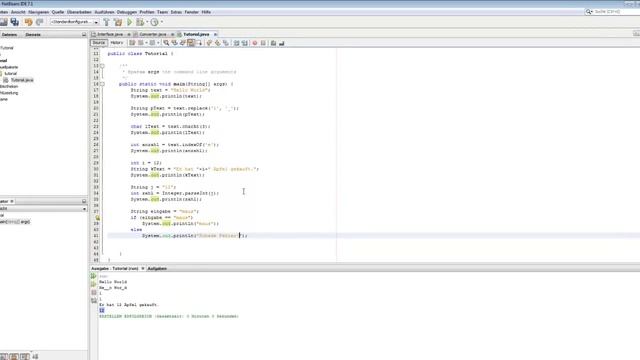Close the Converter.java editor tab
Screen dimensions: 640x360
(172, 34)
